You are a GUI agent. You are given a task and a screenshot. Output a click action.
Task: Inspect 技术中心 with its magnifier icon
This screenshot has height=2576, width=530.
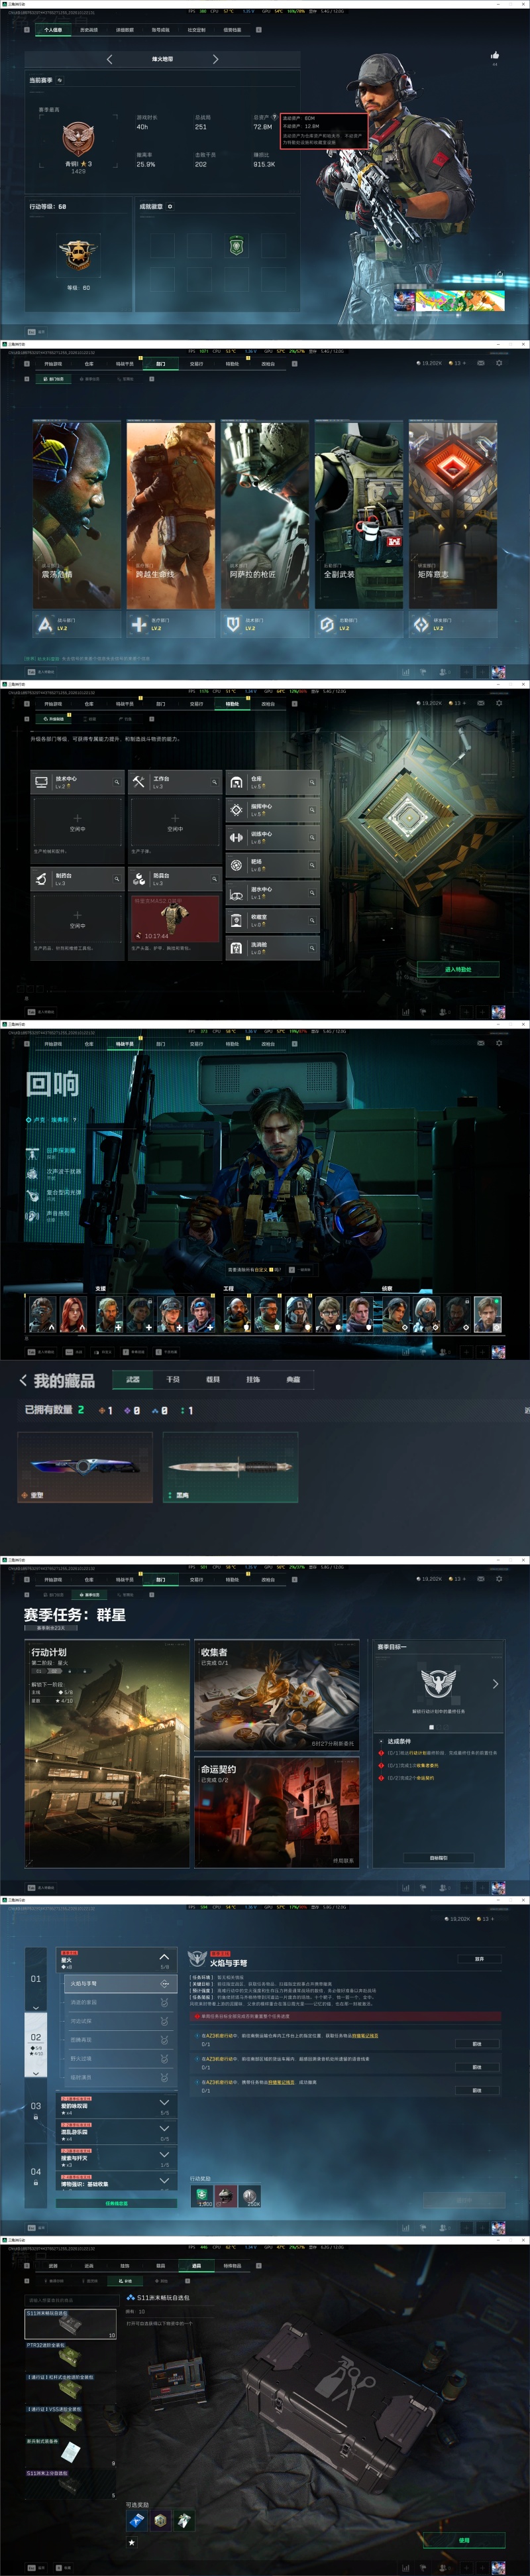[117, 782]
